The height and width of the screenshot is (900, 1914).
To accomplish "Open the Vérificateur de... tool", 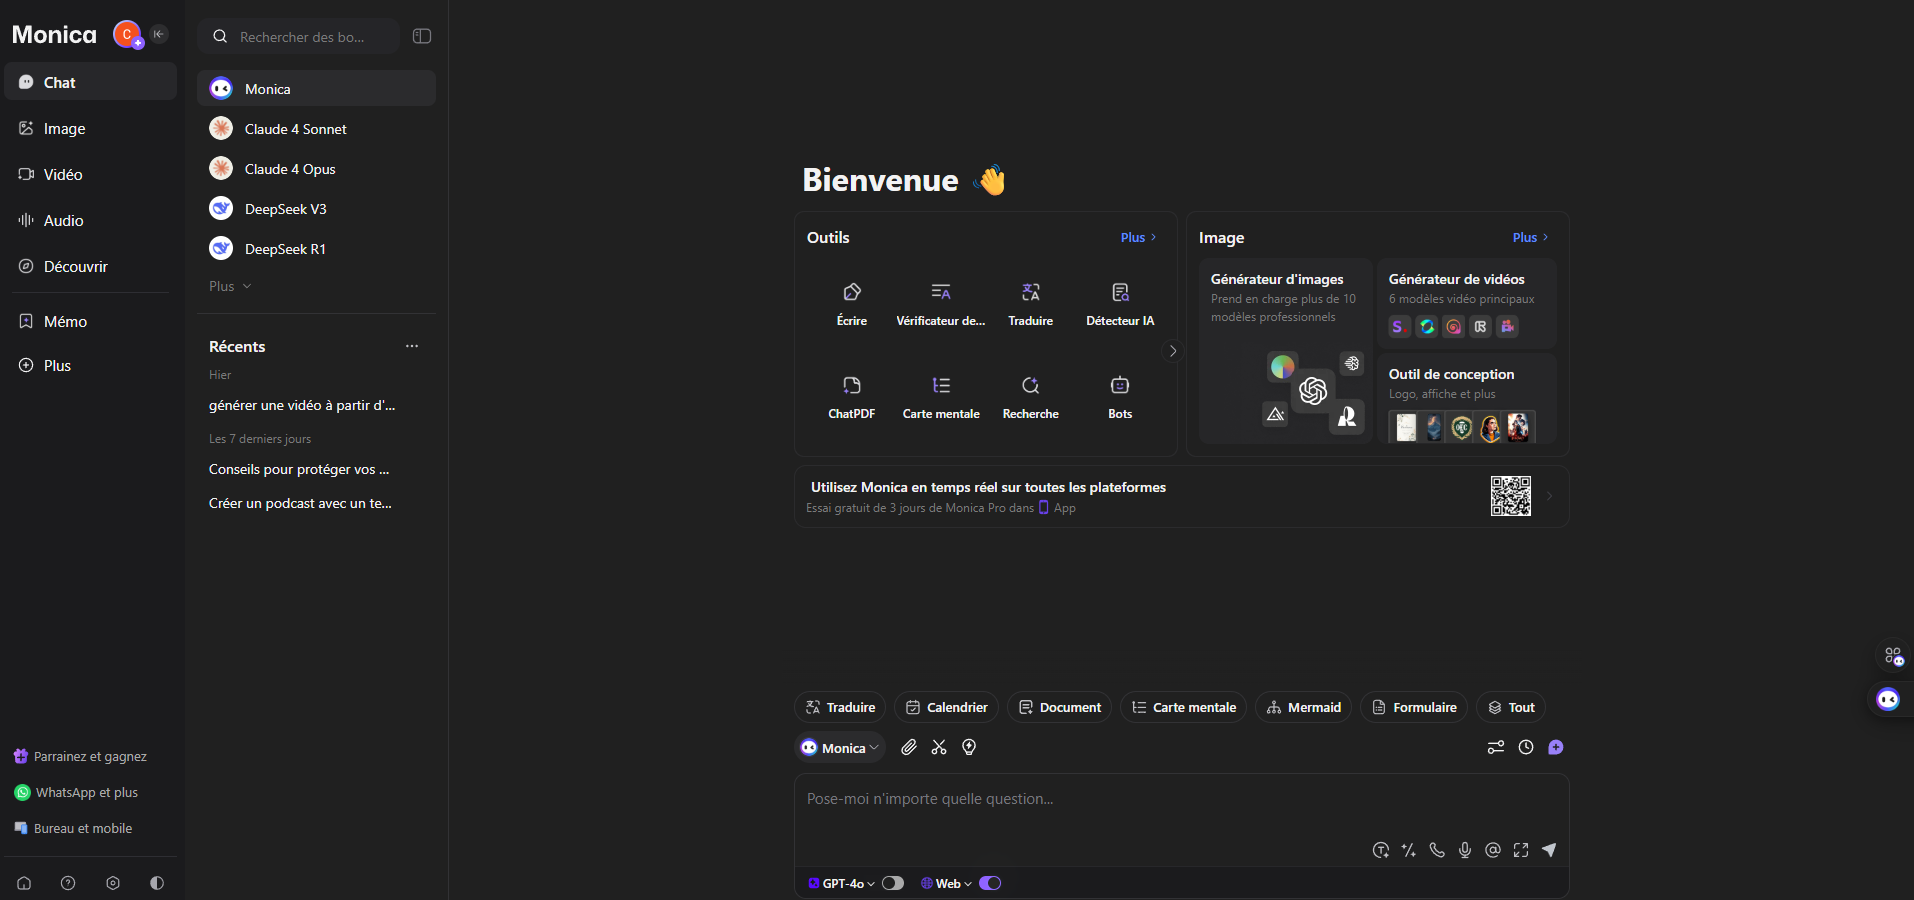I will pyautogui.click(x=940, y=304).
